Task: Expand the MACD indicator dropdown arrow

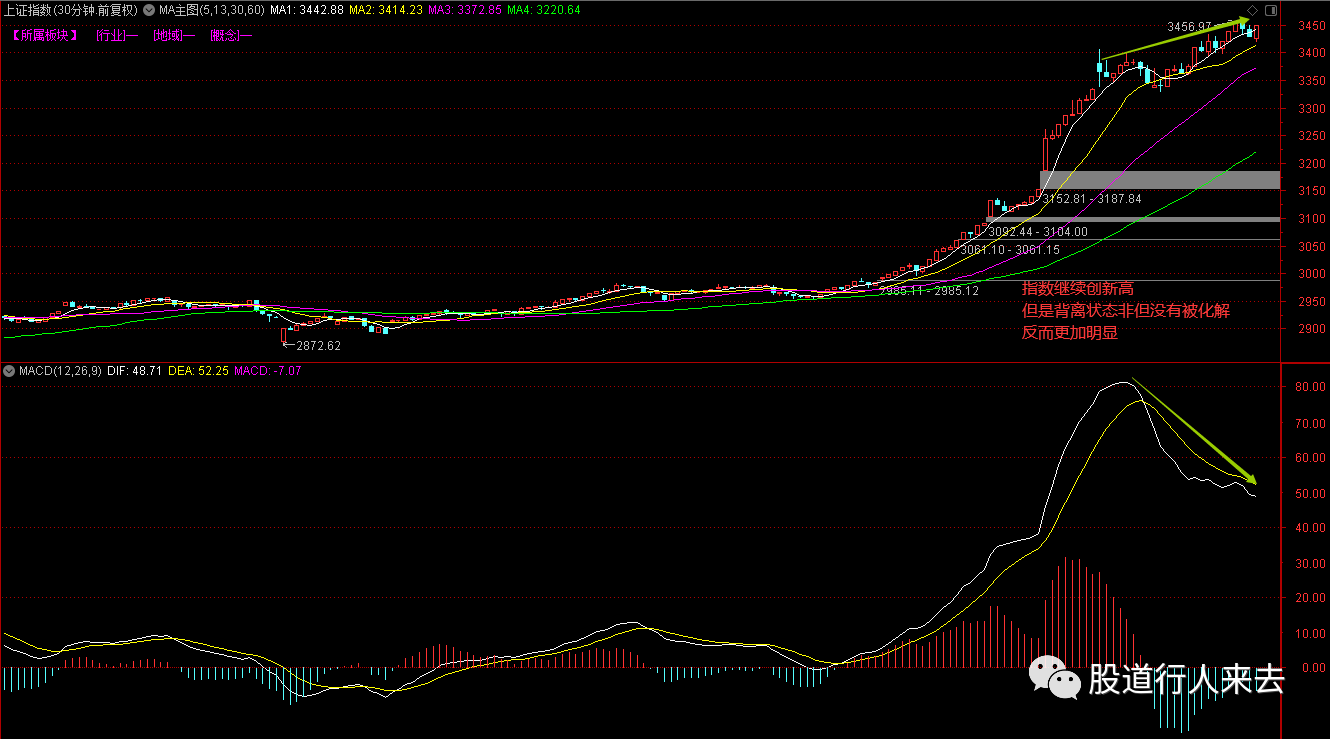Action: pos(9,371)
